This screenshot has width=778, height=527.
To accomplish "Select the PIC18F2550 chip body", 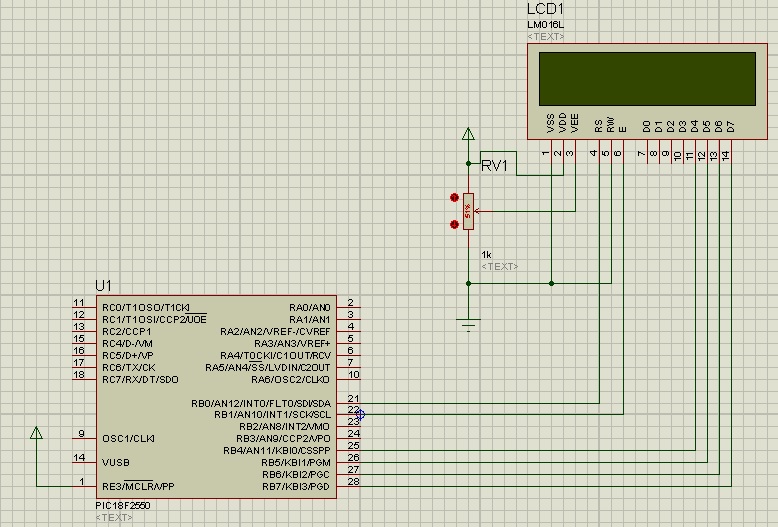I will tap(216, 397).
